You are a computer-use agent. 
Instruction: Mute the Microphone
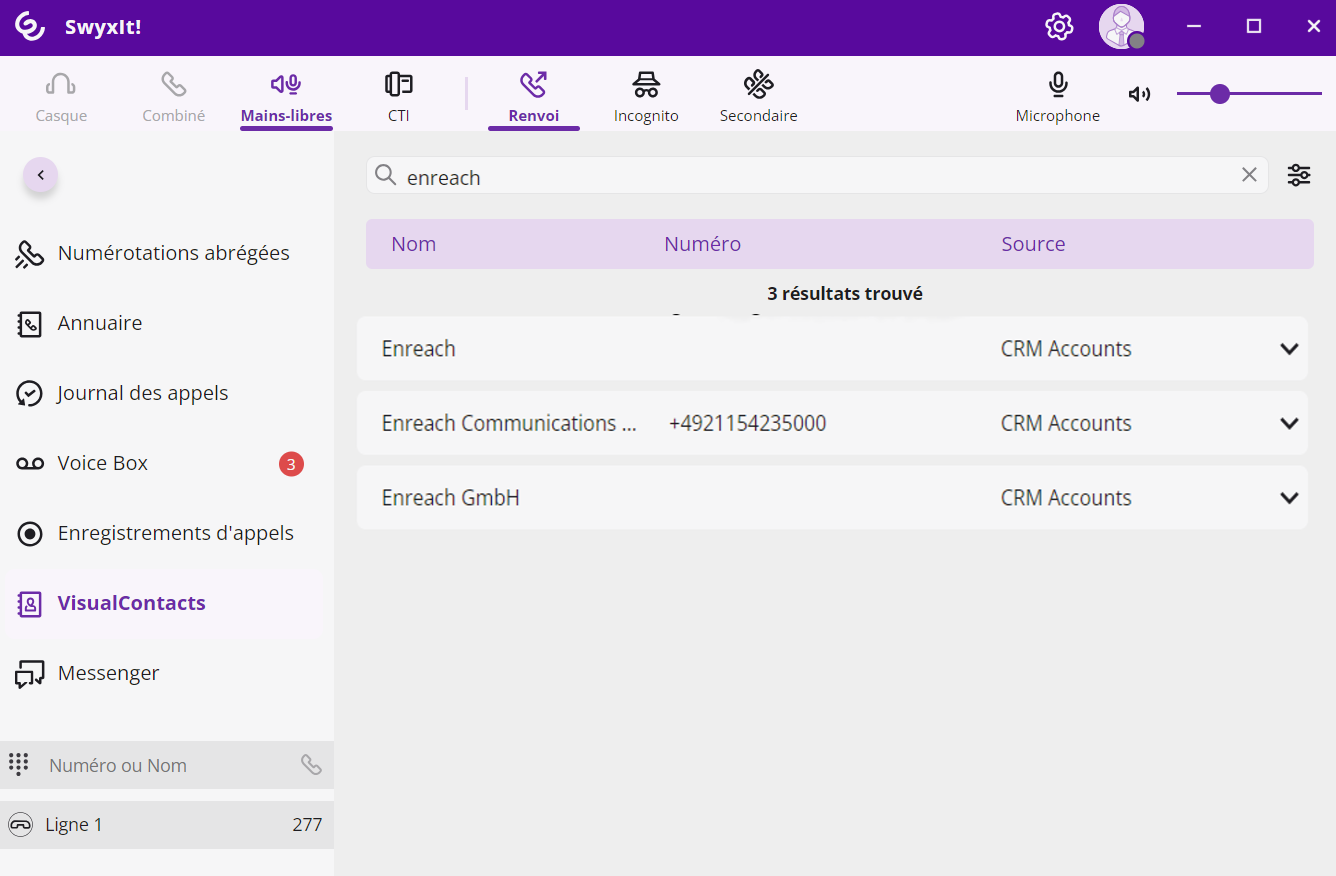click(x=1058, y=97)
